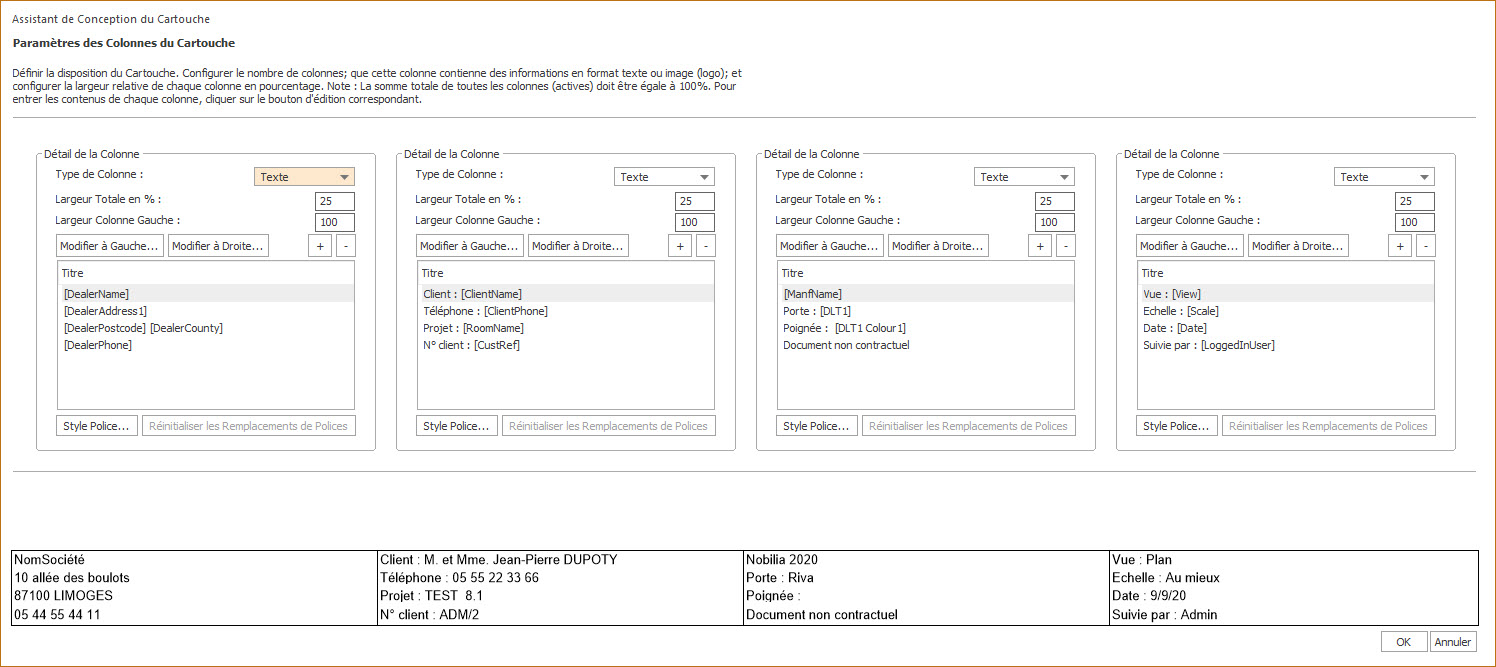
Task: Open Modifier à Gauche in the View column
Action: pos(1190,246)
